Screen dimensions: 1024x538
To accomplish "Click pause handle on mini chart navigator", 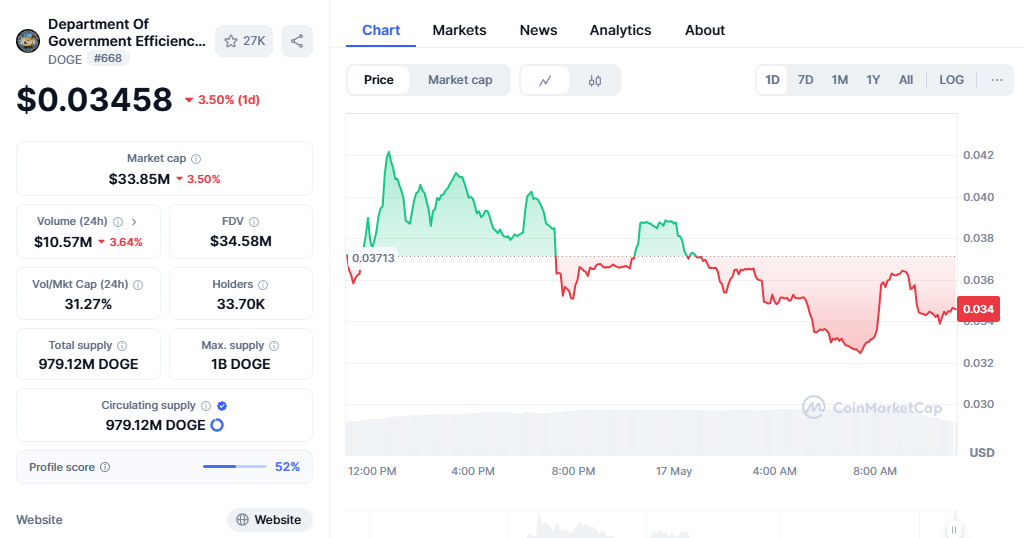I will pos(954,530).
